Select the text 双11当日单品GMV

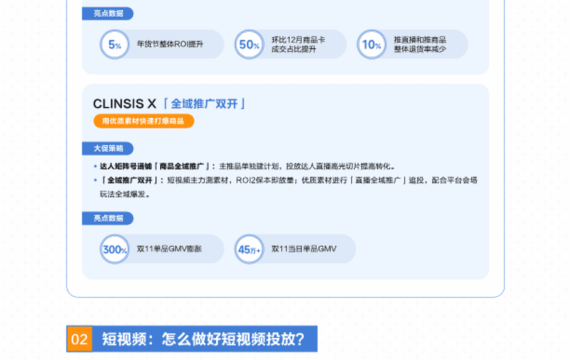(304, 249)
